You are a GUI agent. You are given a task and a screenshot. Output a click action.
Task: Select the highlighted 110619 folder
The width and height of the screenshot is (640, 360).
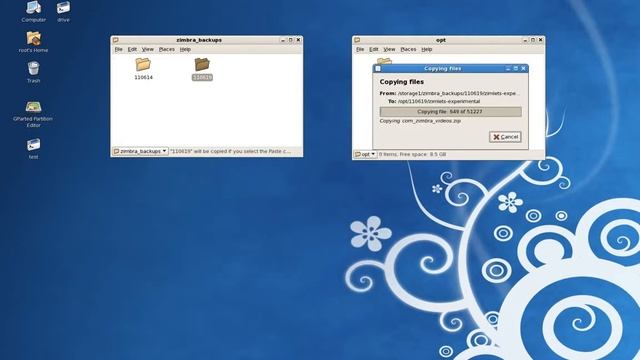tap(202, 68)
